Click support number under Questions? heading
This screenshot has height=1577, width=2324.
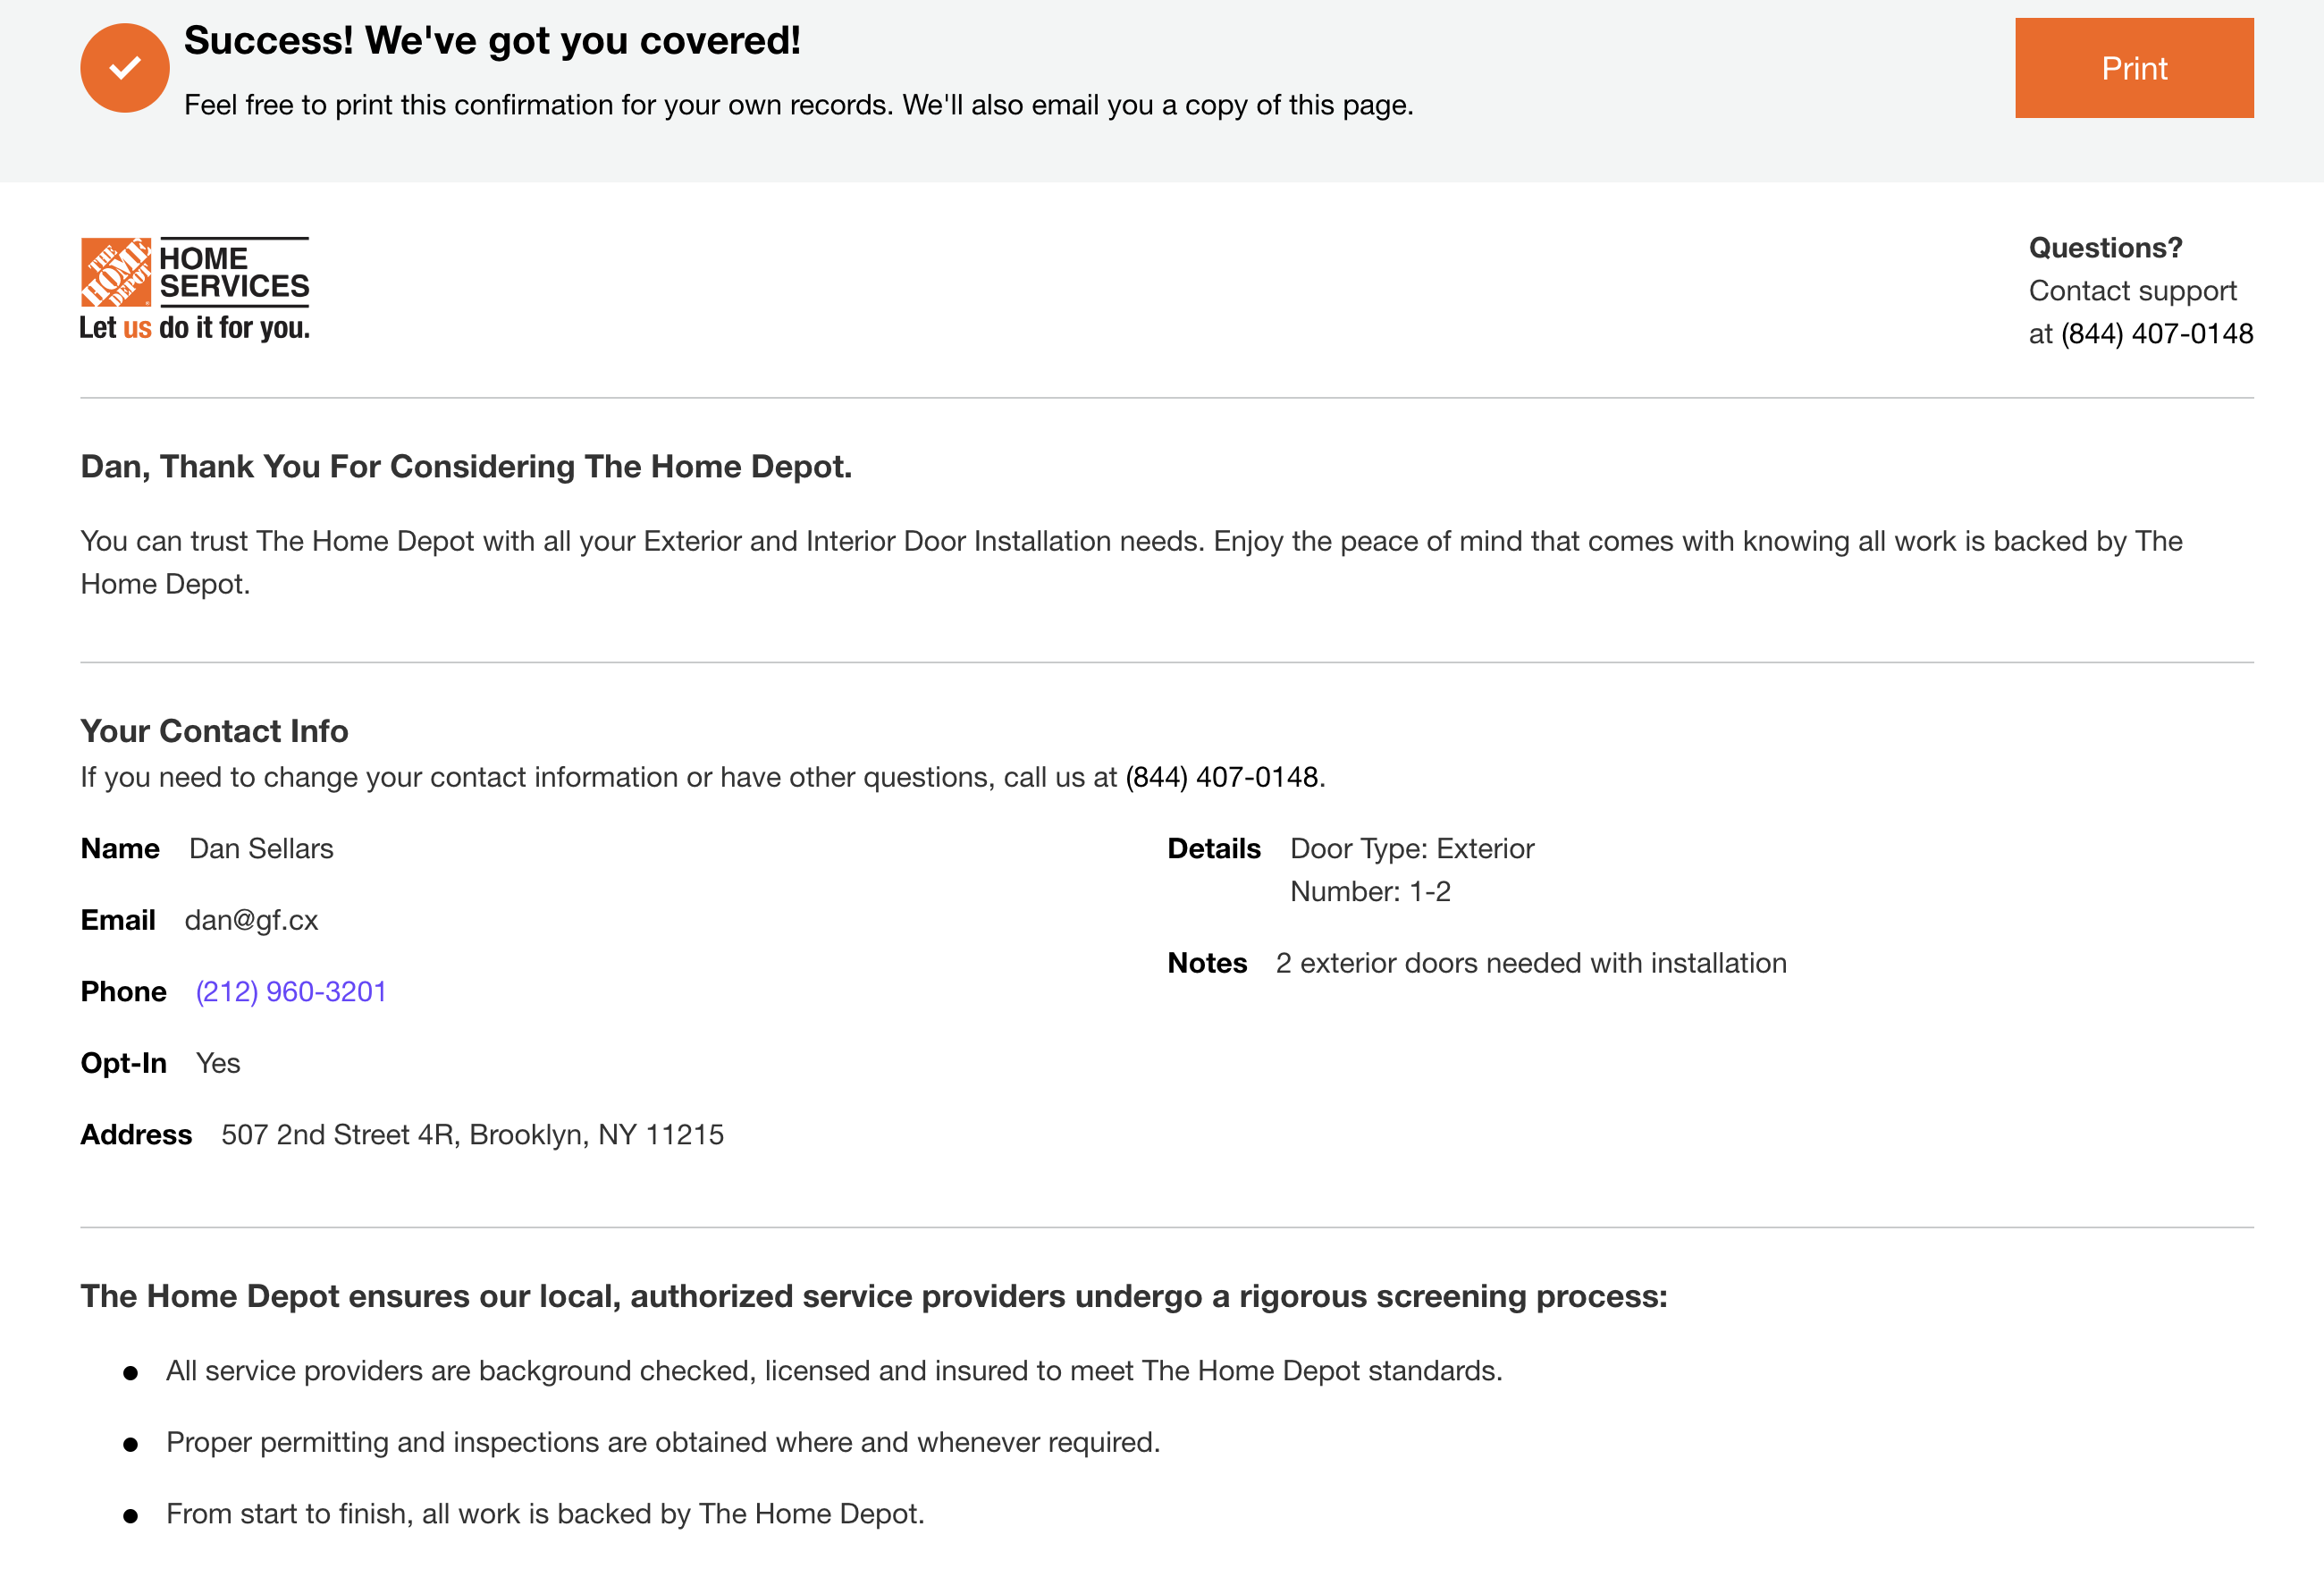[2157, 333]
